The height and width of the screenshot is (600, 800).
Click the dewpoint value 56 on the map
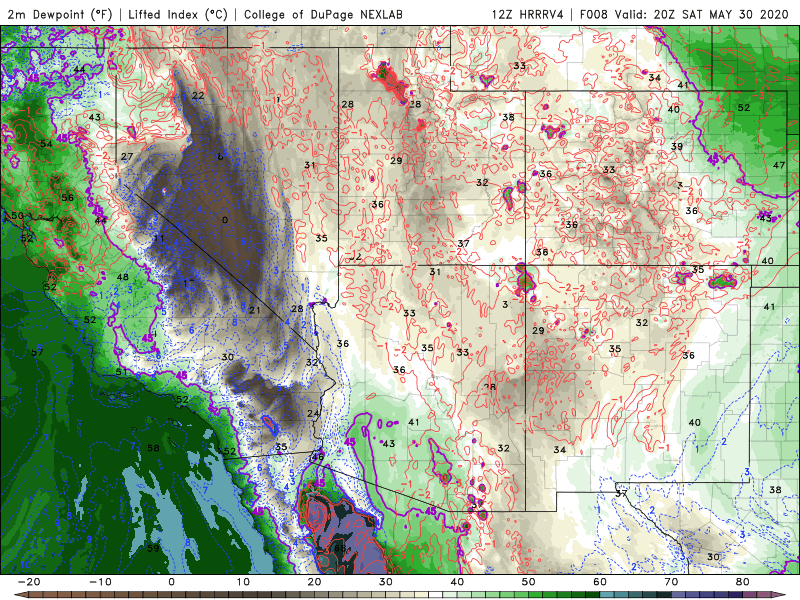pos(67,197)
